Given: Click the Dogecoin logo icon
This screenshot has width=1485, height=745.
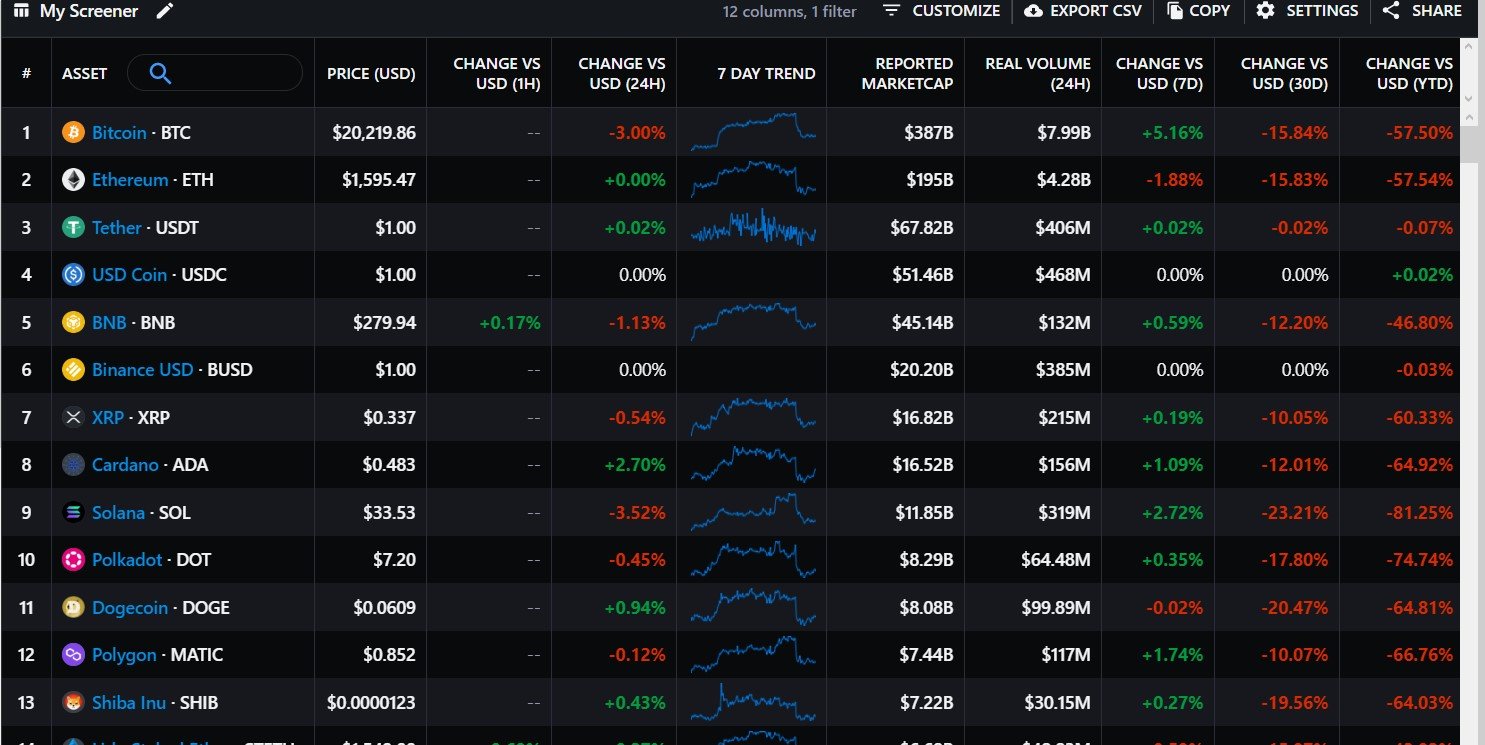Looking at the screenshot, I should coord(73,607).
